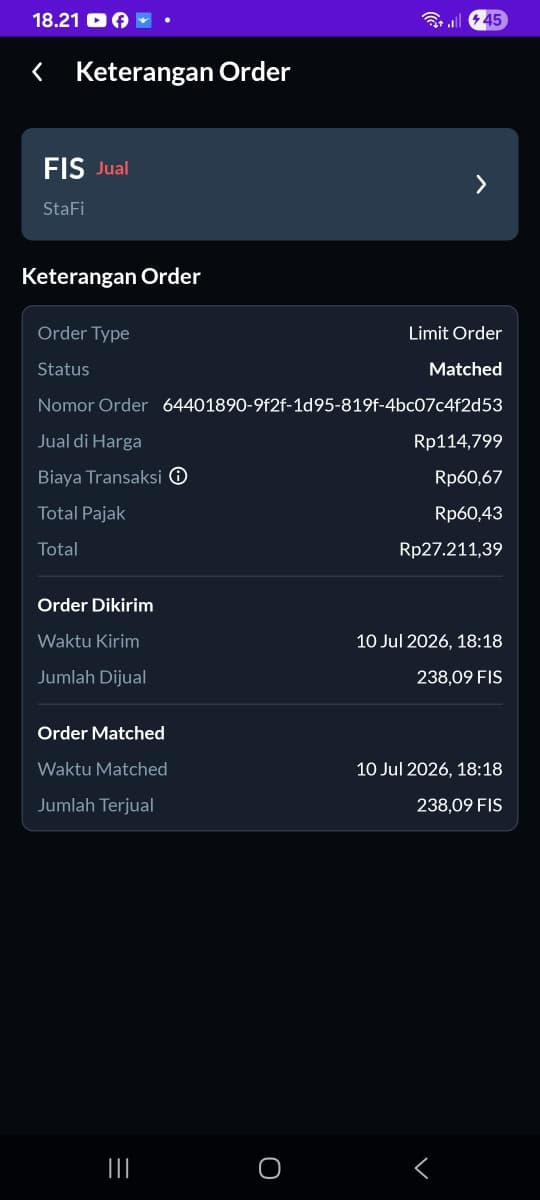Tap the Waktu Matched timestamp
This screenshot has height=1200, width=540.
[x=429, y=769]
